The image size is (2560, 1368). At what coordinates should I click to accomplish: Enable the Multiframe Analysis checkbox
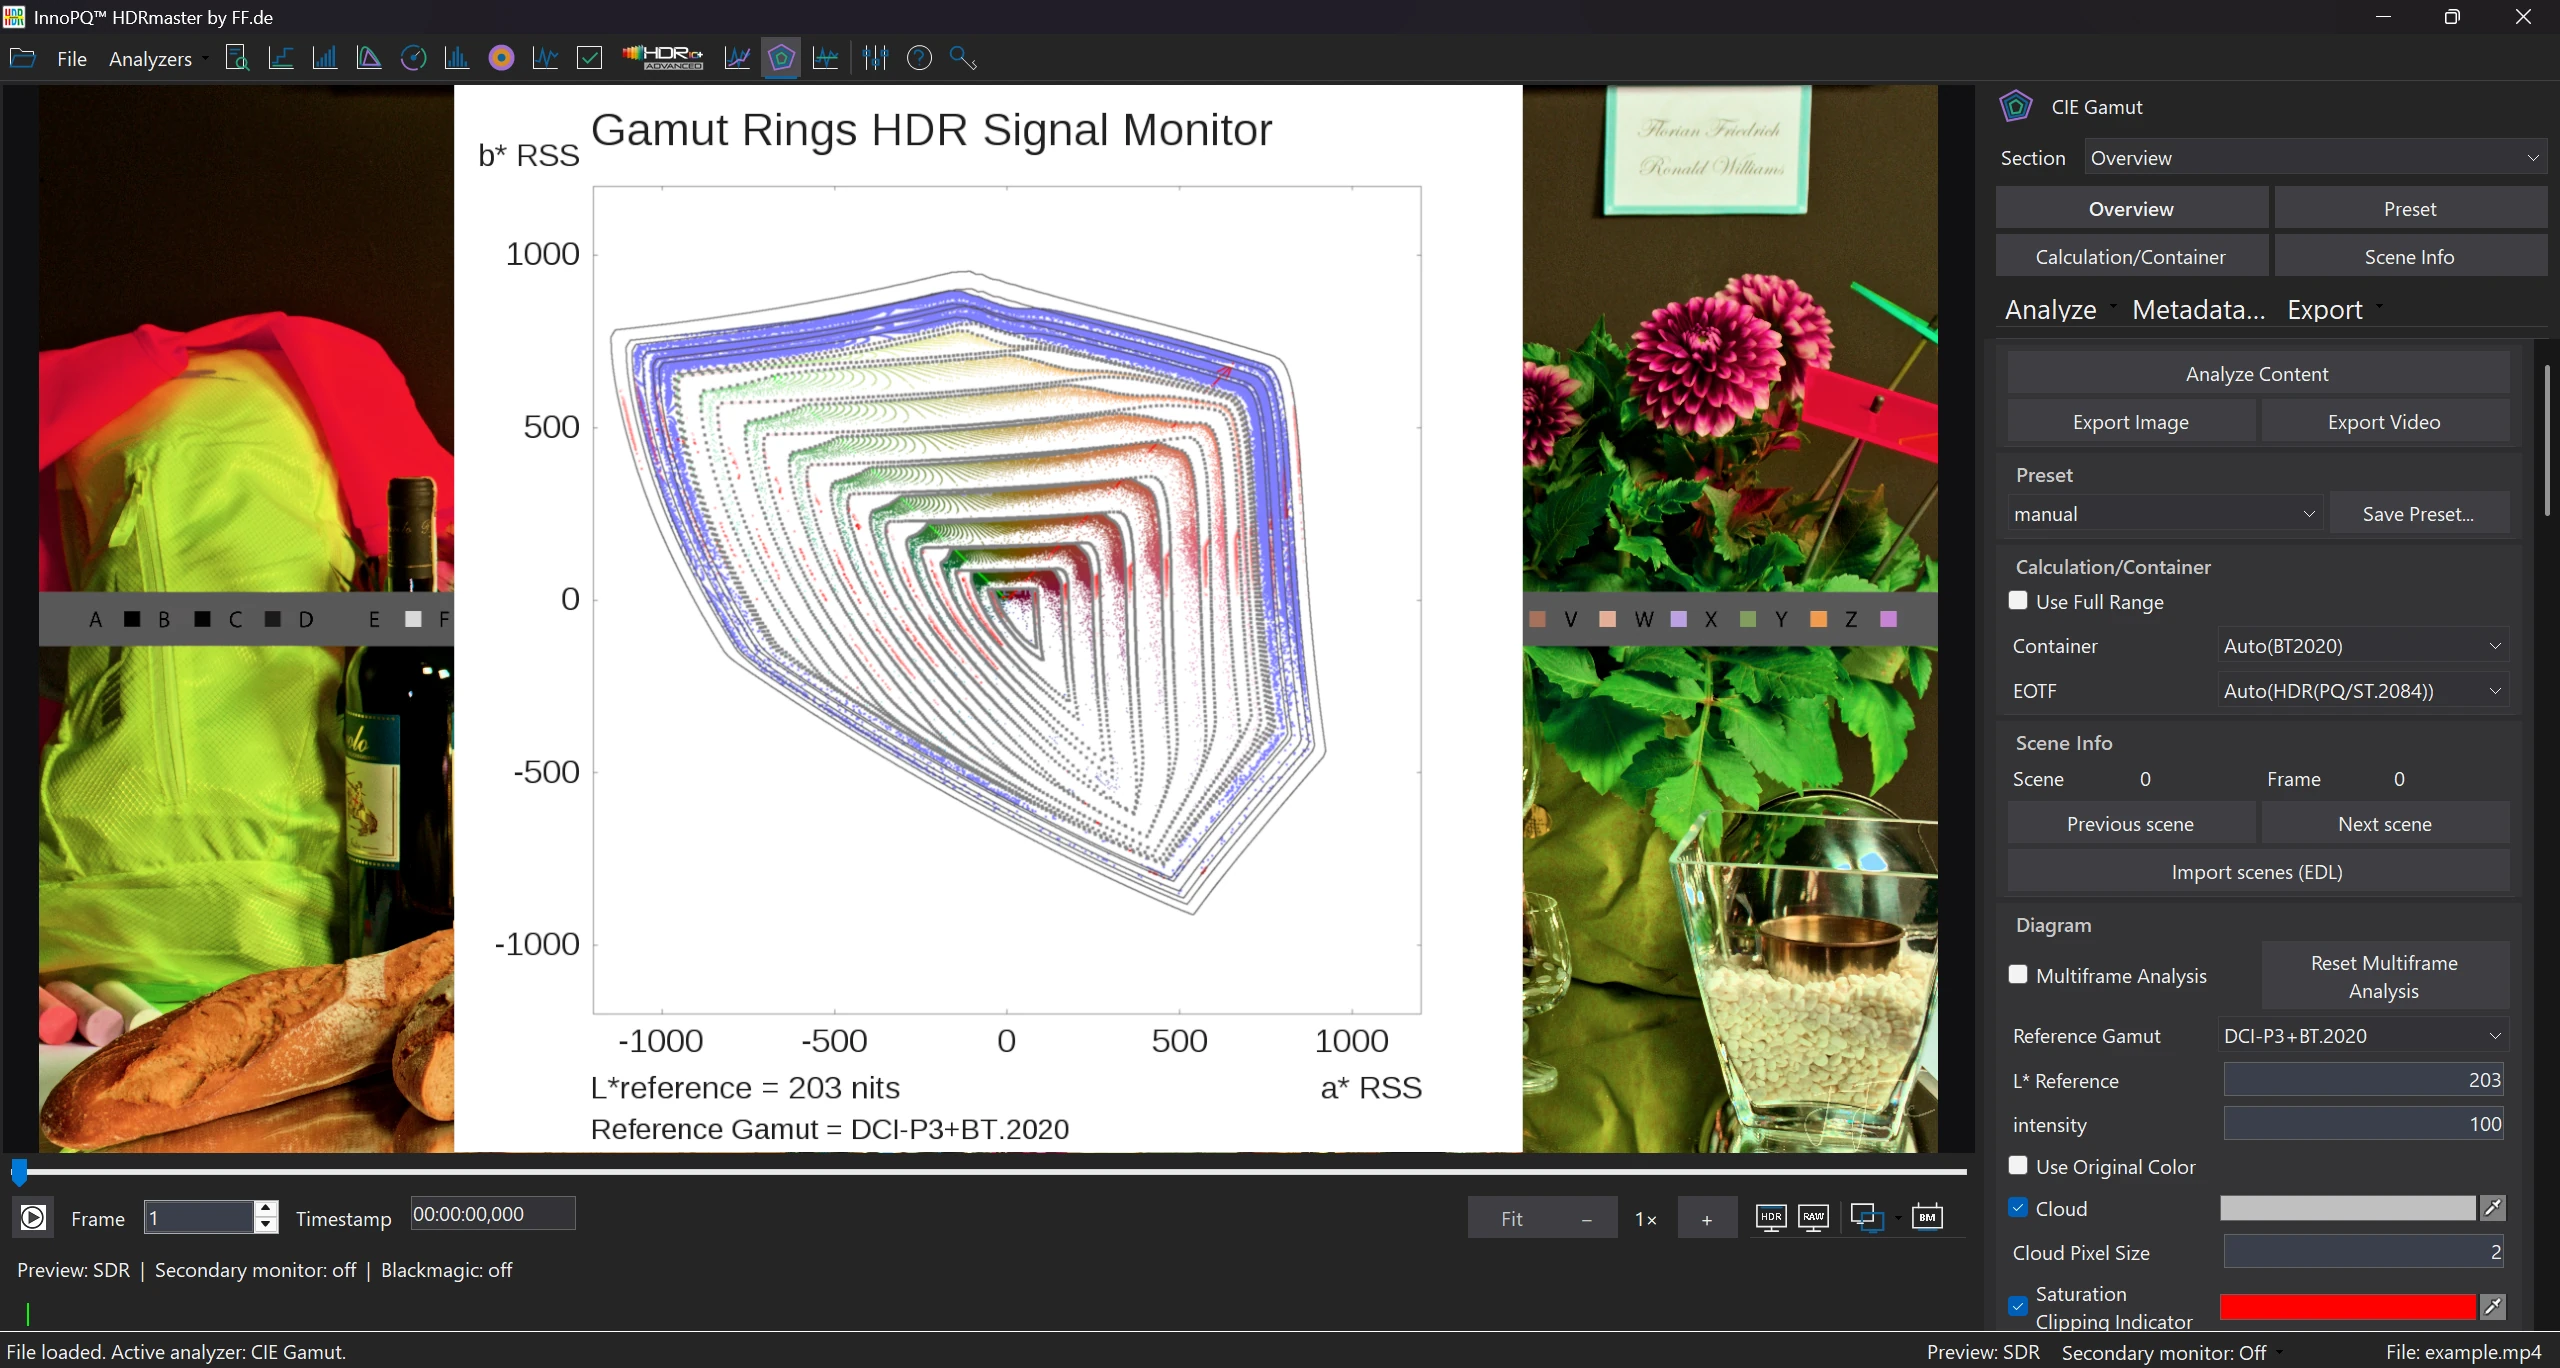pos(2018,974)
